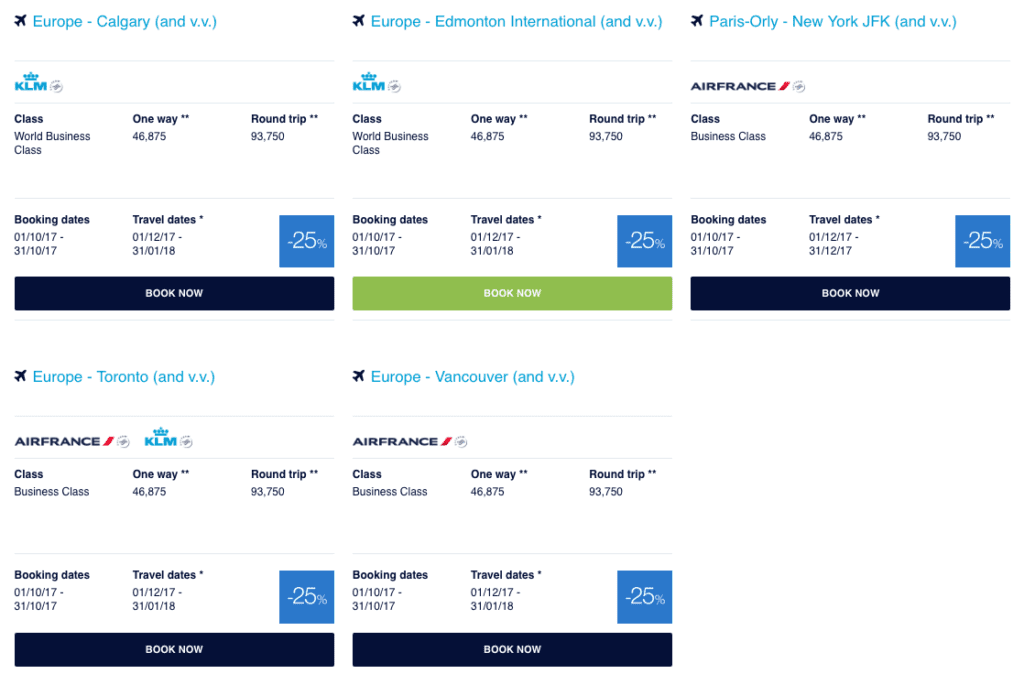The image size is (1024, 674).
Task: Open the Europe - Vancouver (and v.v.) link
Action: click(472, 377)
